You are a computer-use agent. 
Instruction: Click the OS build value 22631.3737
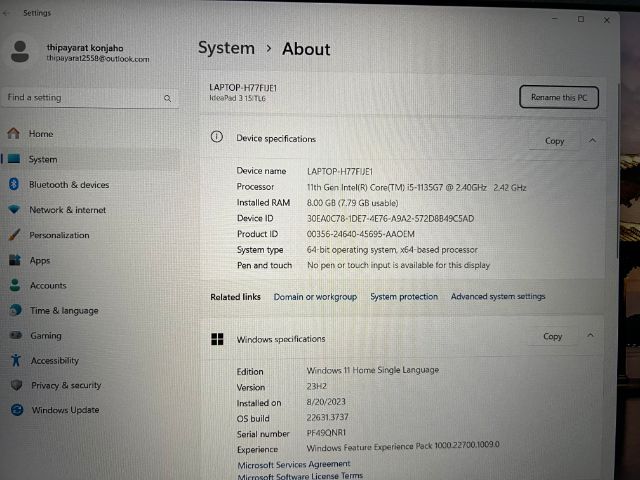click(x=327, y=417)
